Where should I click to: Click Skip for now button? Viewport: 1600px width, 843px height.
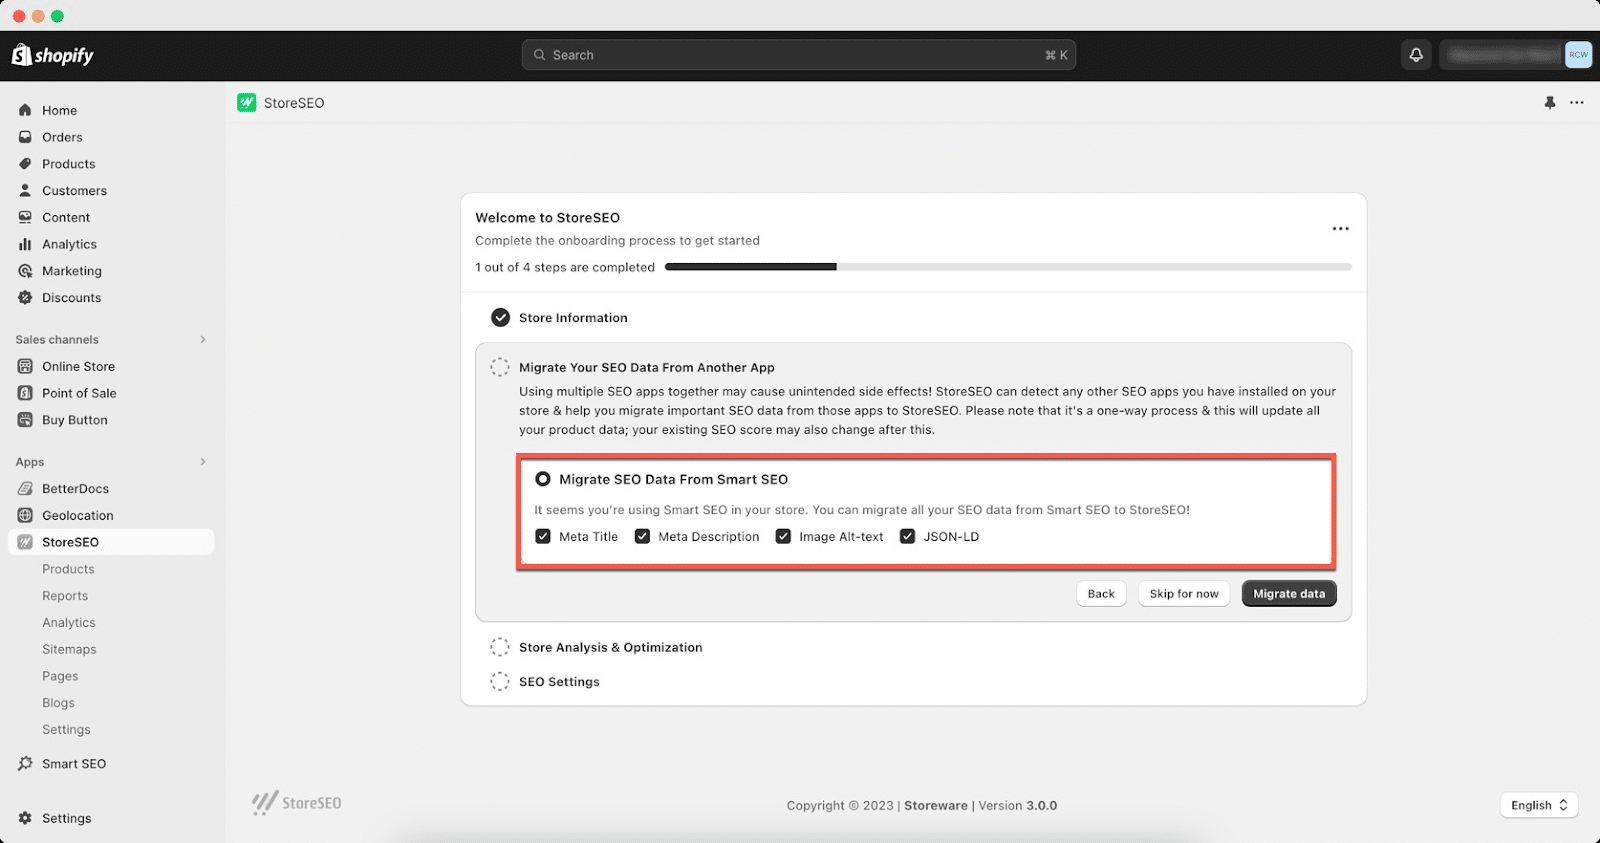pos(1184,593)
